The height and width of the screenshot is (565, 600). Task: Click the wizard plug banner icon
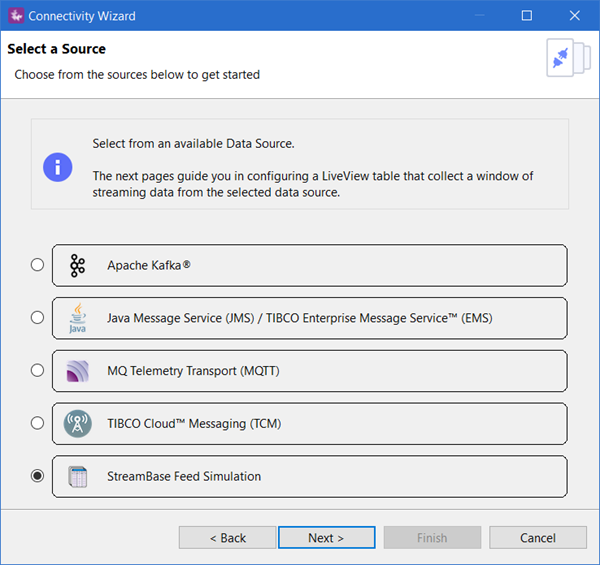tap(562, 58)
